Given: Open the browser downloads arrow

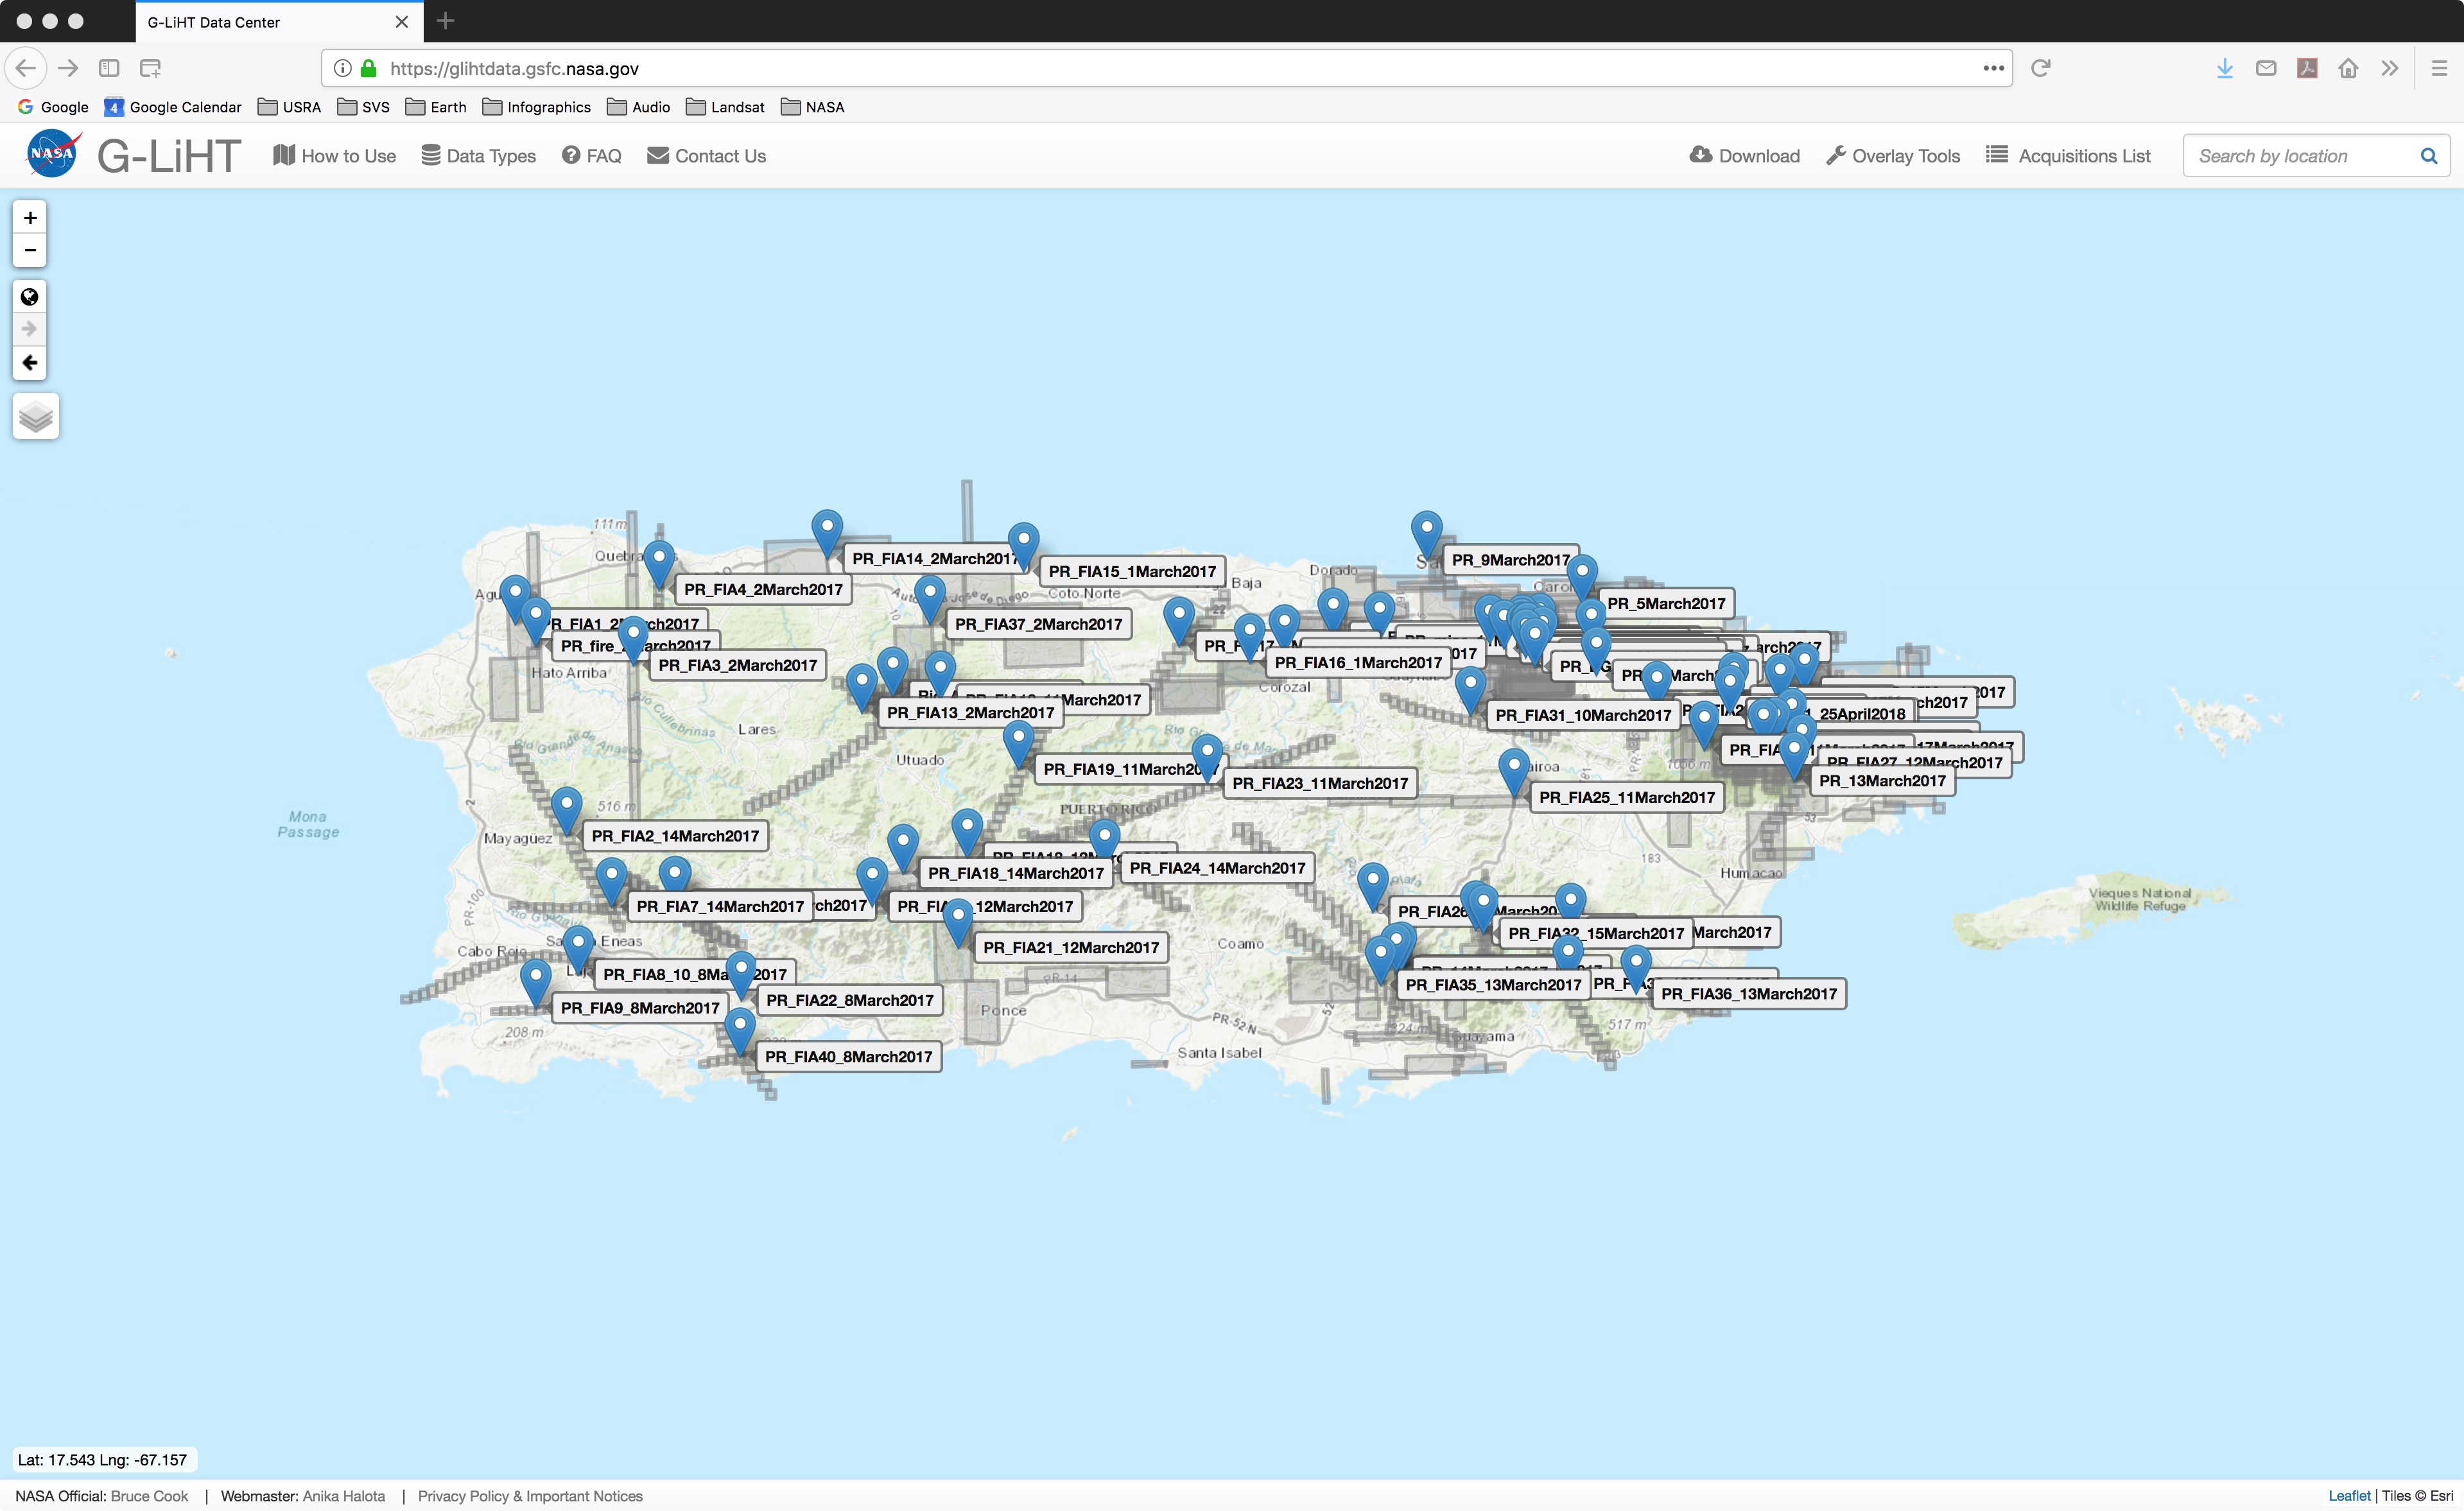Looking at the screenshot, I should 2224,68.
